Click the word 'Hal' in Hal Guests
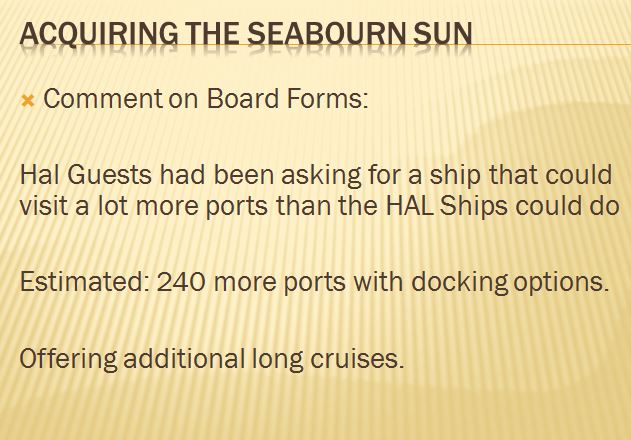The height and width of the screenshot is (440, 631). click(x=39, y=175)
